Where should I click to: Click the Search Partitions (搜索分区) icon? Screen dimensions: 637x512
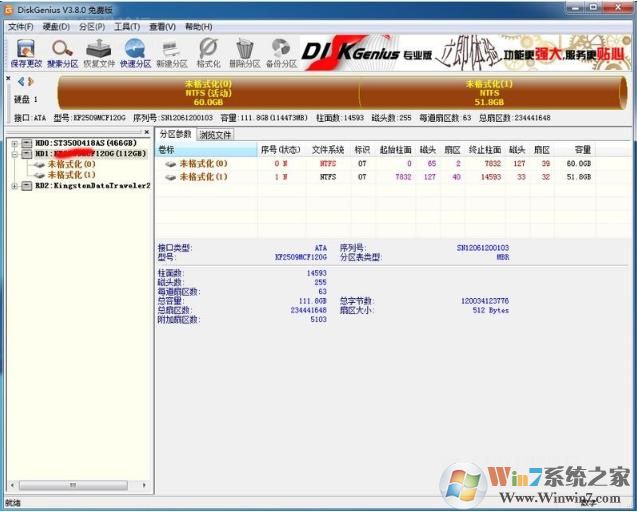(x=62, y=50)
